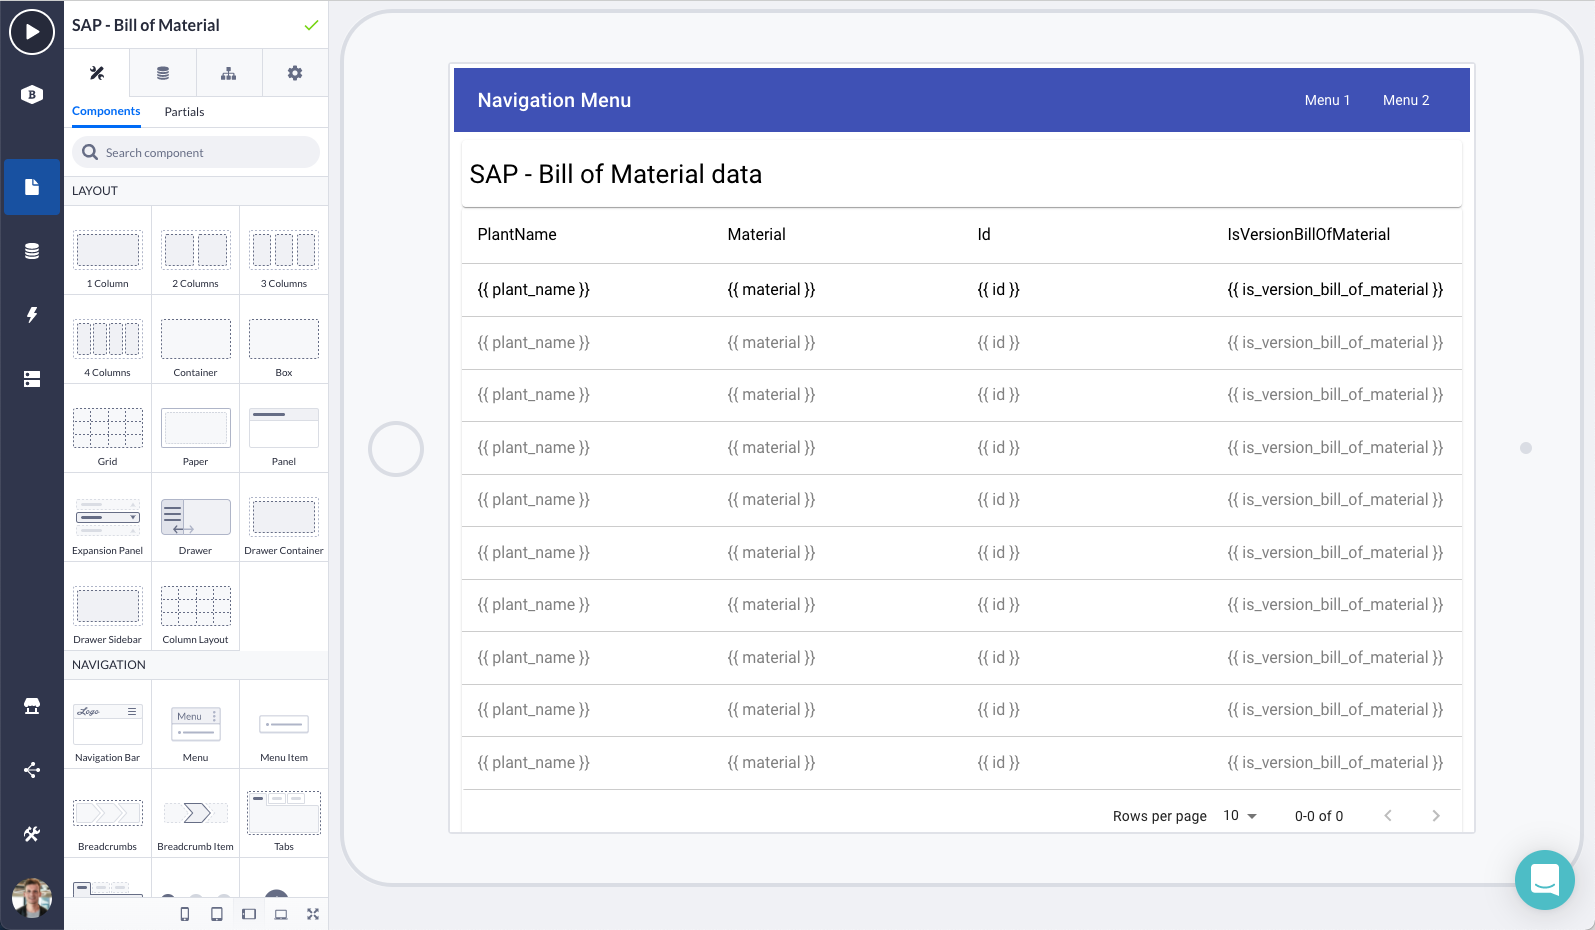1595x930 pixels.
Task: Open the chat support bubble
Action: point(1545,880)
